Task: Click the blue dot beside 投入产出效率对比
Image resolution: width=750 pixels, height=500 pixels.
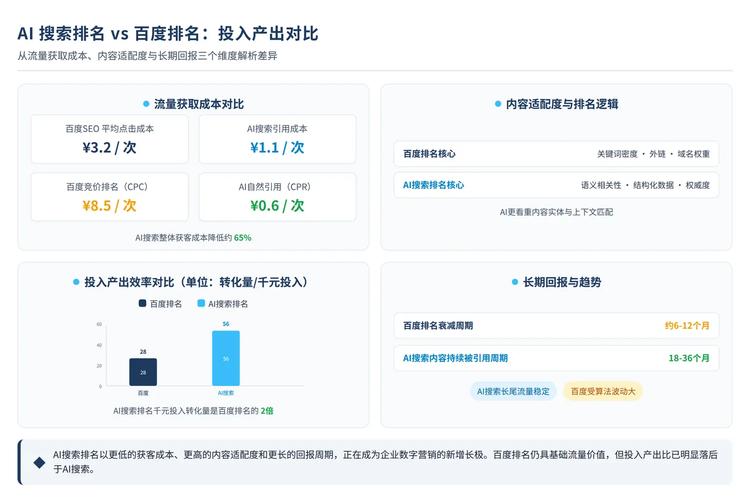Action: [76, 282]
